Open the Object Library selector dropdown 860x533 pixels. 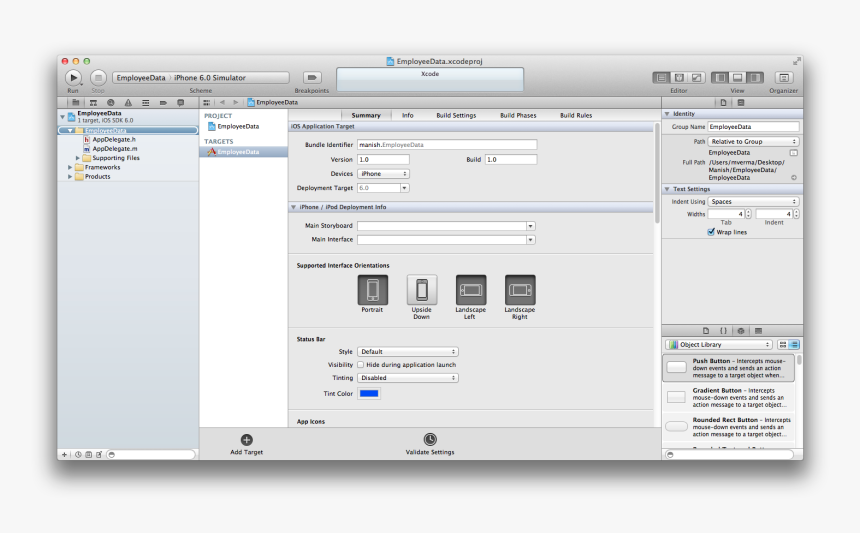pyautogui.click(x=718, y=345)
